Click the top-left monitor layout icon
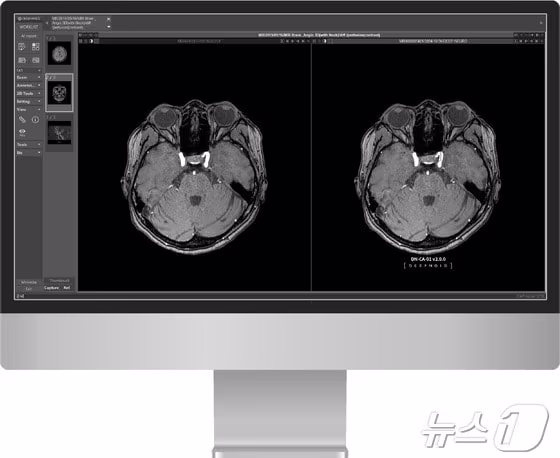The image size is (560, 458). [22, 47]
